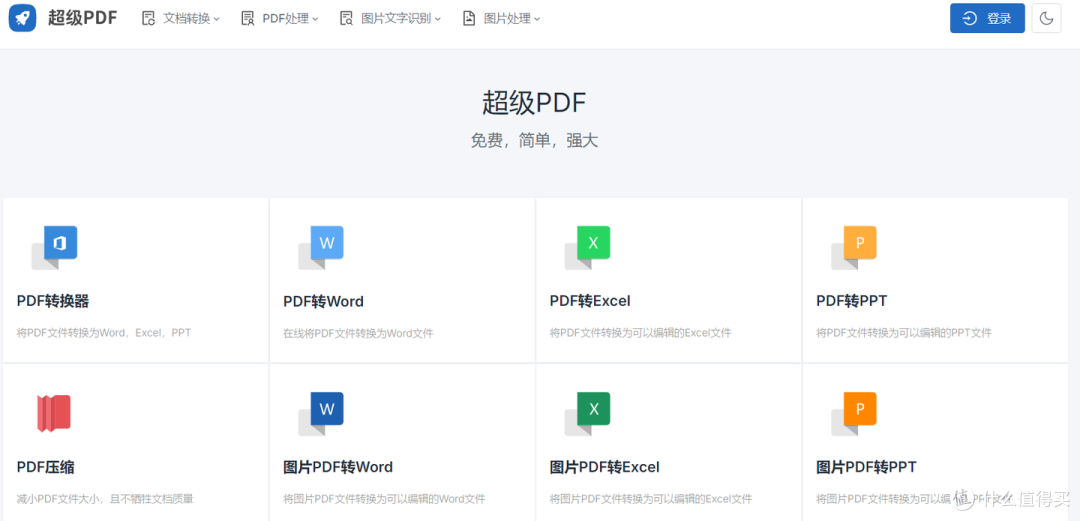Open the 图片PDF转PPT tool title
This screenshot has width=1080, height=521.
click(866, 467)
